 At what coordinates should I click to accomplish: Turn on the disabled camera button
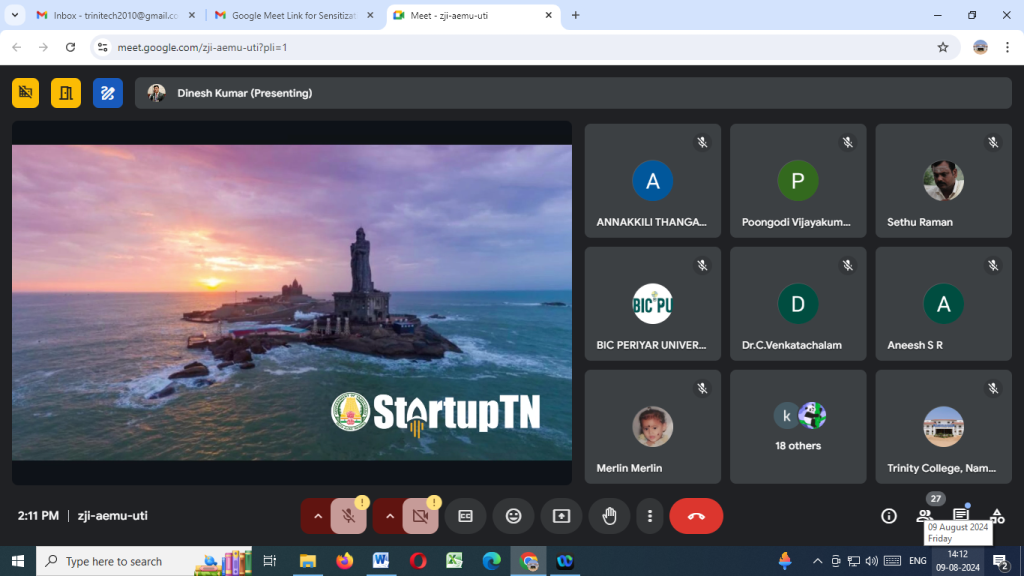coord(420,516)
